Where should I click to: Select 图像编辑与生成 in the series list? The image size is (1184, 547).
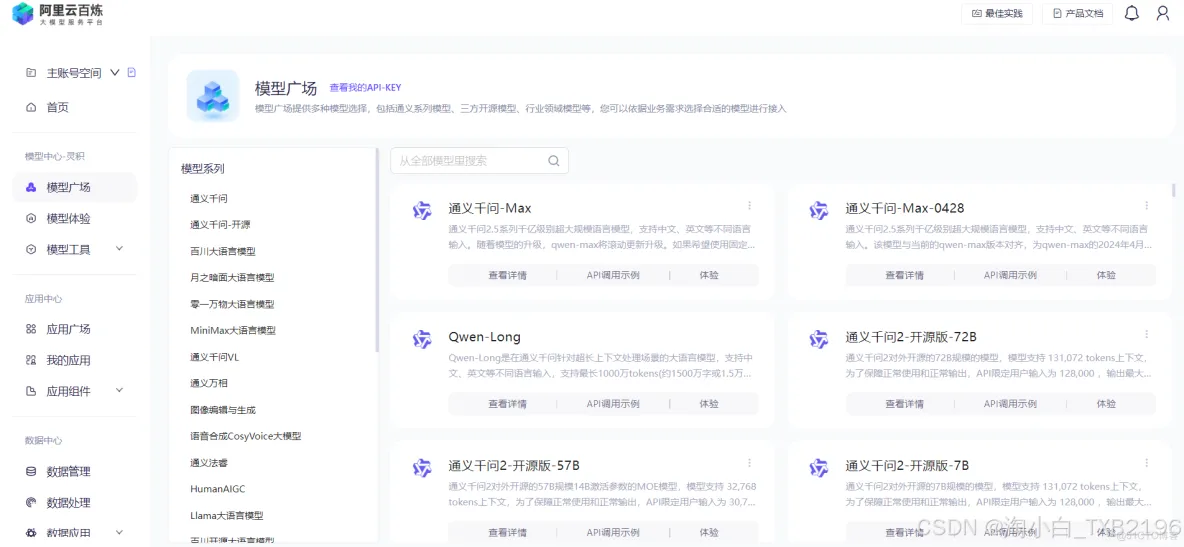(x=223, y=409)
